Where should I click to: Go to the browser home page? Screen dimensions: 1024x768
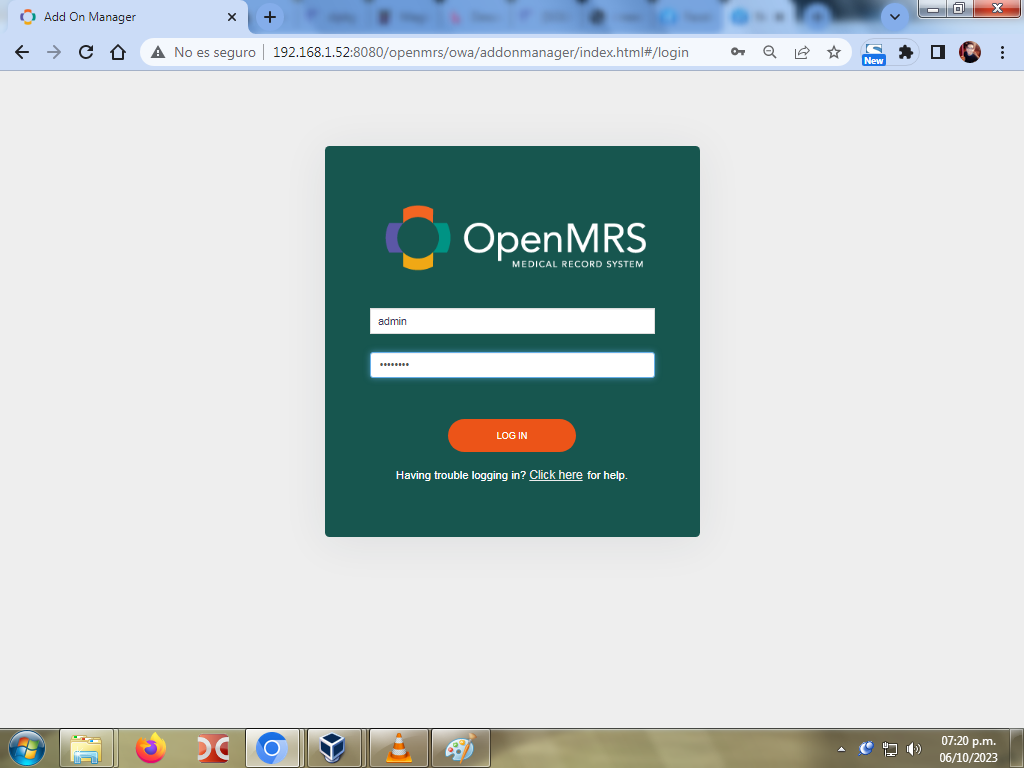(118, 52)
